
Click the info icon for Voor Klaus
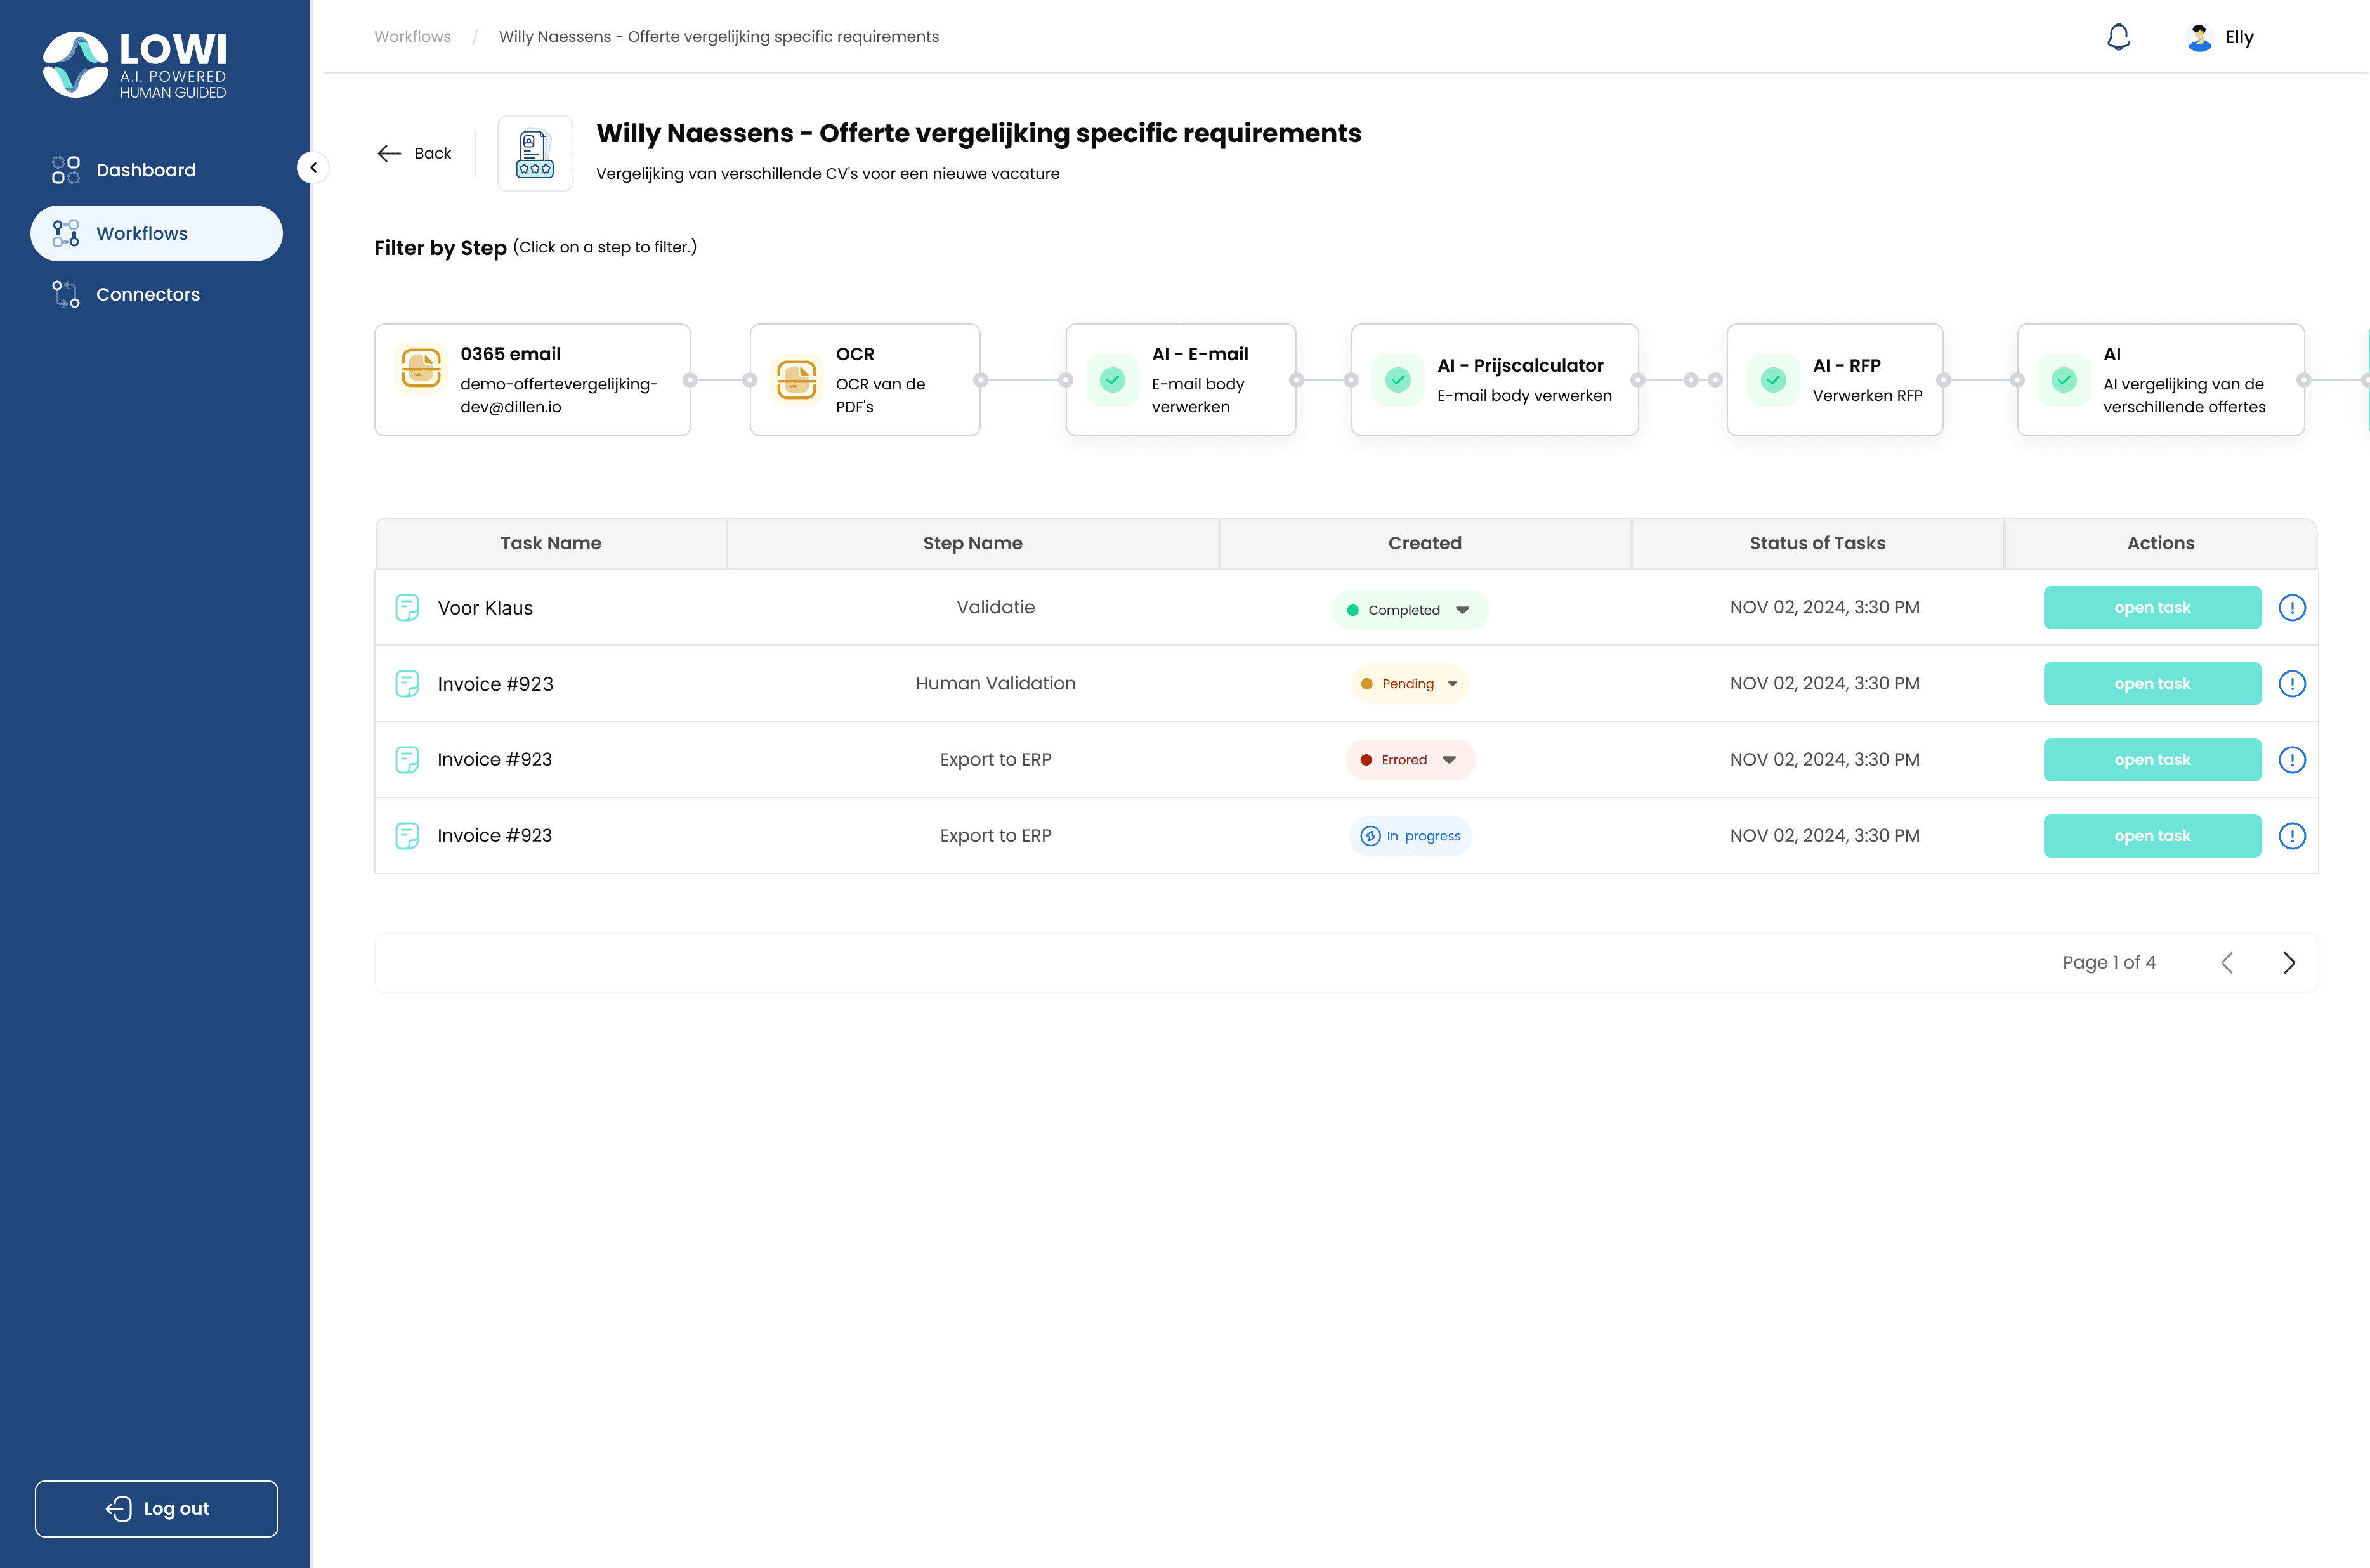(x=2291, y=608)
